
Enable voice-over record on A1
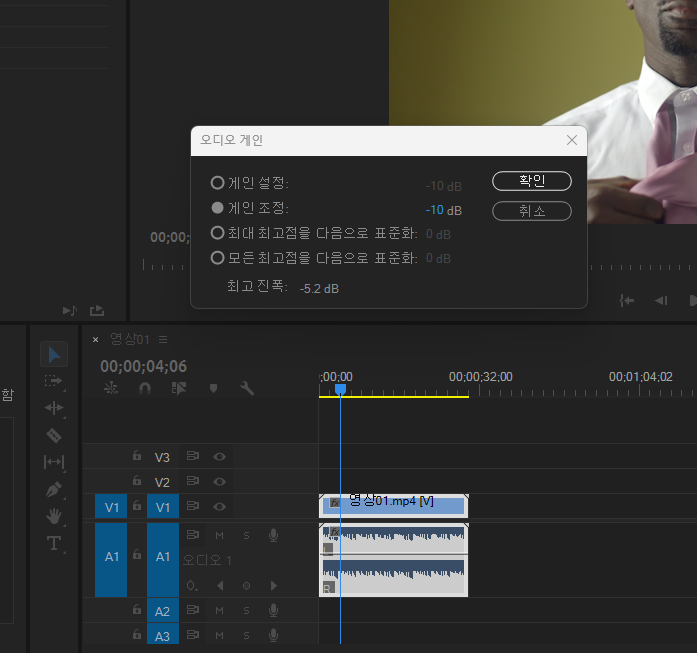tap(273, 535)
